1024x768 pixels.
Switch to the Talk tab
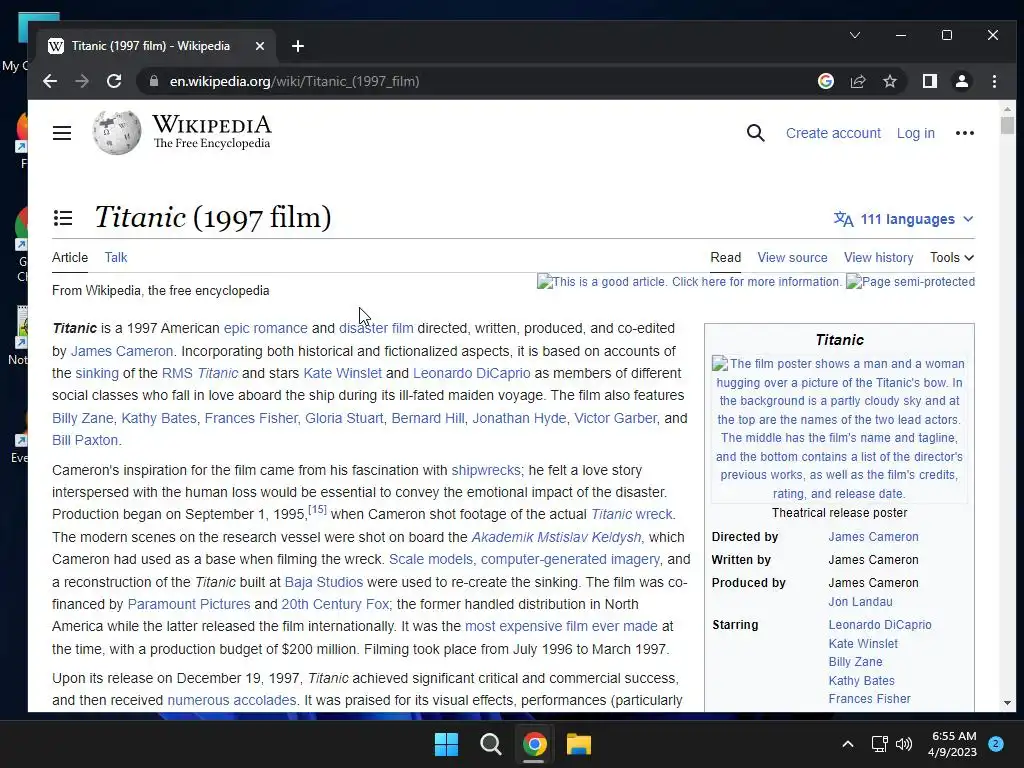click(x=116, y=257)
